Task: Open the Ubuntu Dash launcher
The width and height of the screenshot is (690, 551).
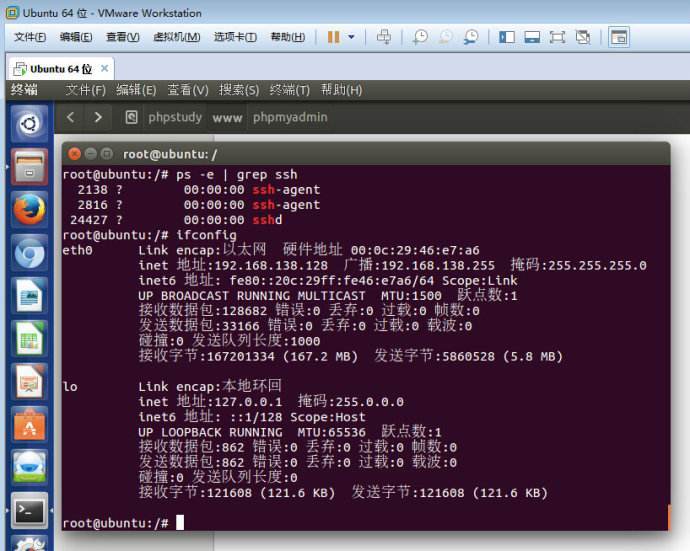Action: 29,124
